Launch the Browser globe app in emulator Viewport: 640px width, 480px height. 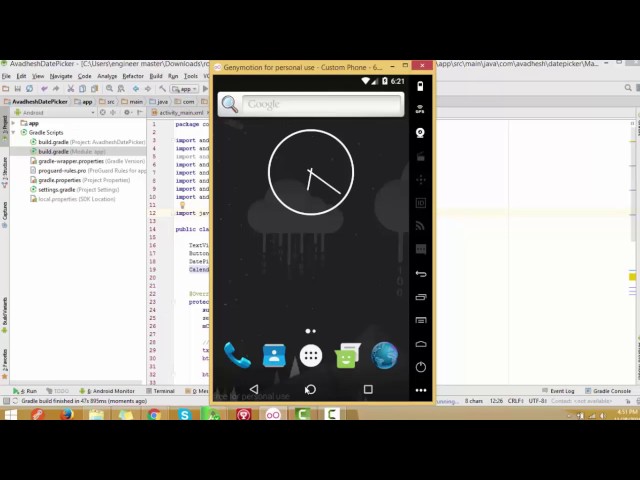[x=384, y=355]
